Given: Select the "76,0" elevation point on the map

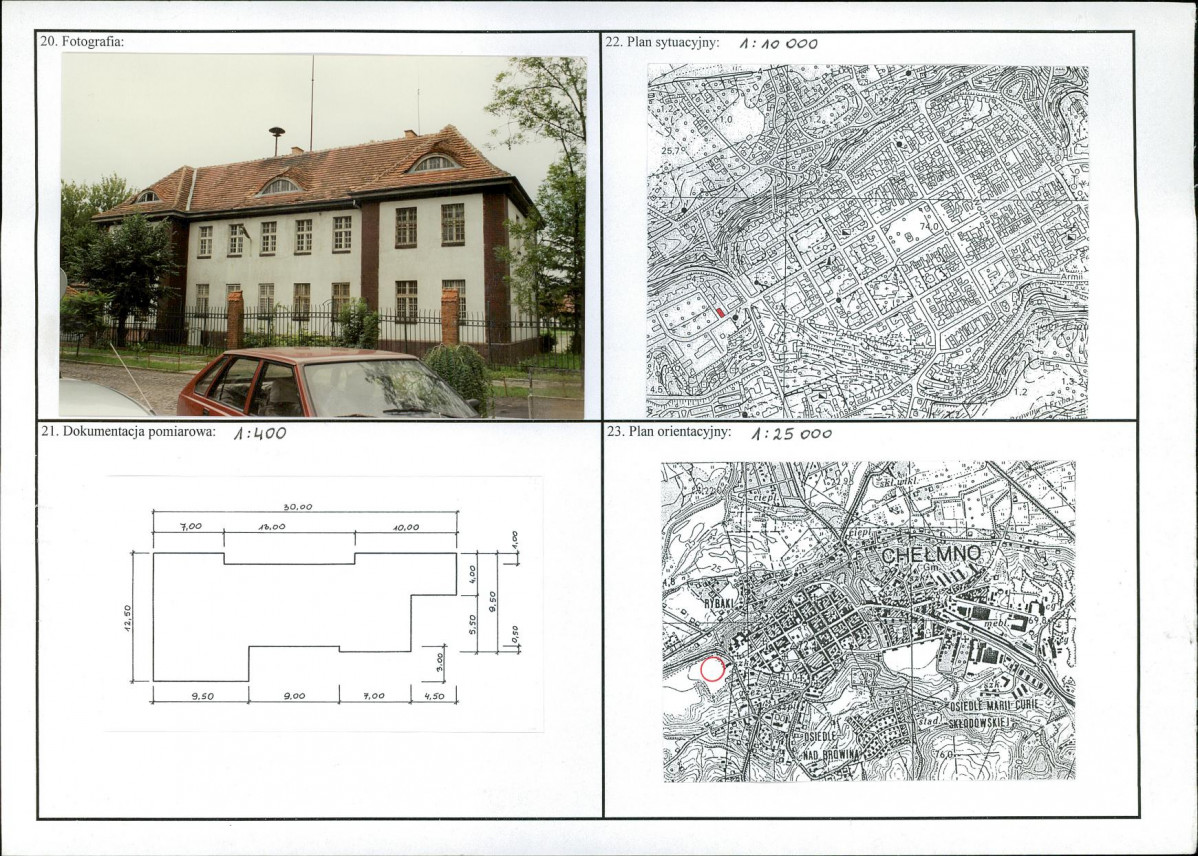Looking at the screenshot, I should pyautogui.click(x=946, y=754).
